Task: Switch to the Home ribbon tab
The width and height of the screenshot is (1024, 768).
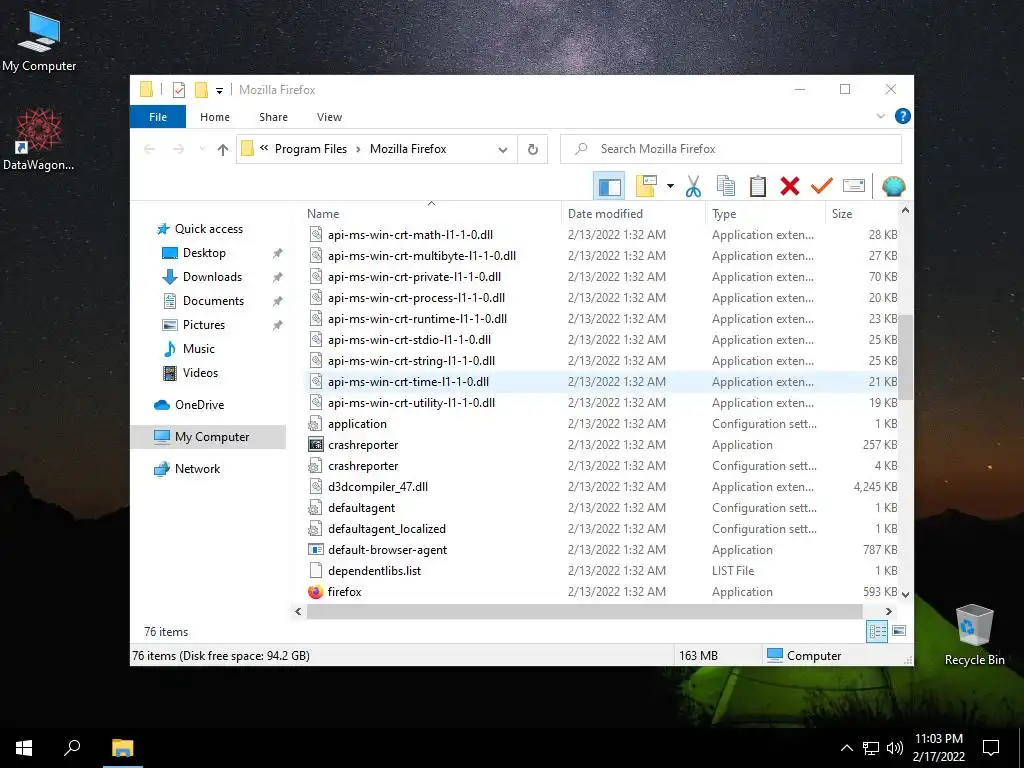Action: 215,117
